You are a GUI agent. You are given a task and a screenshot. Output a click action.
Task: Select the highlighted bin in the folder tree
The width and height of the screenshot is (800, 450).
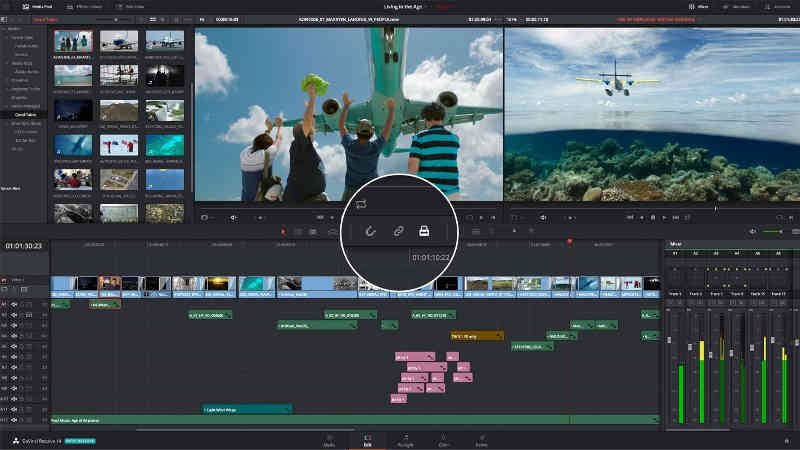pos(23,115)
